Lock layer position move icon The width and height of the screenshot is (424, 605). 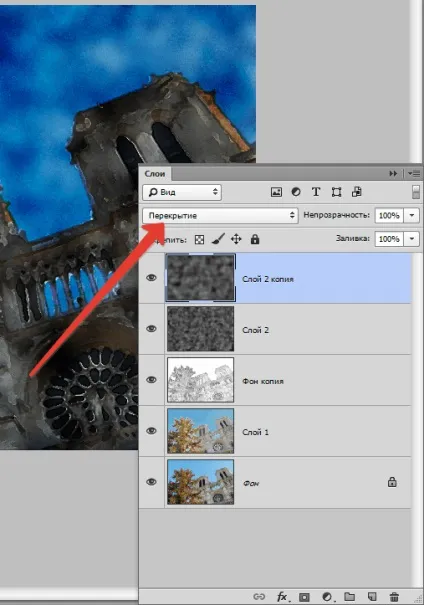tap(236, 239)
